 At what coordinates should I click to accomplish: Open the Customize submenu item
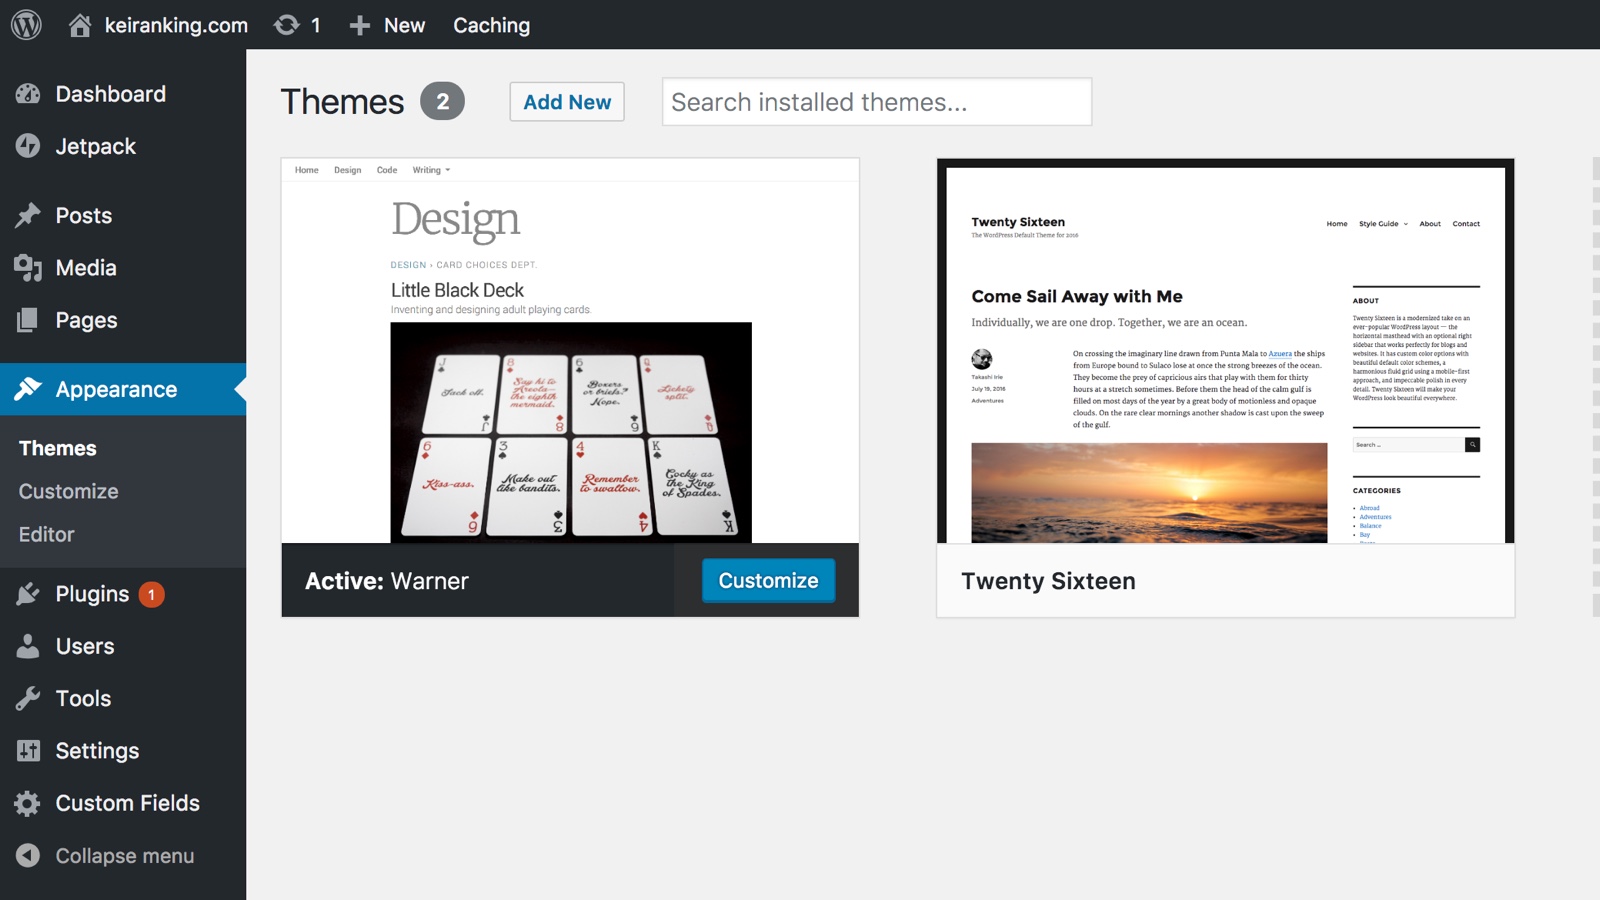pos(69,491)
